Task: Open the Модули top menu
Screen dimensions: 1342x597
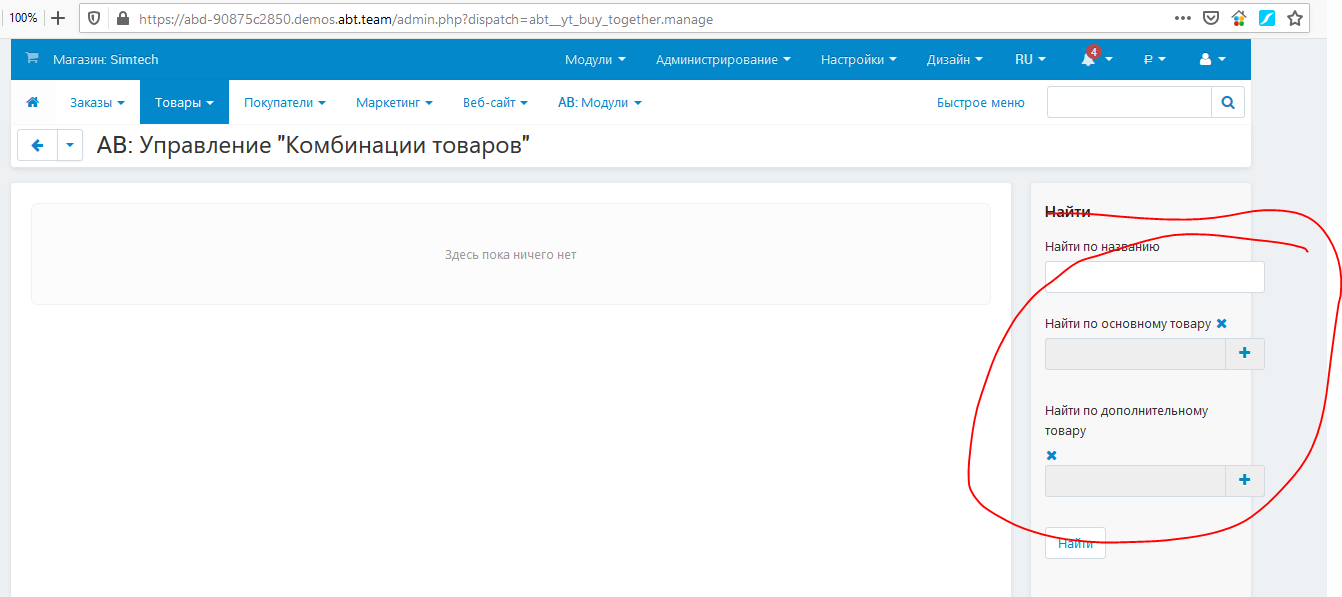Action: click(x=595, y=59)
